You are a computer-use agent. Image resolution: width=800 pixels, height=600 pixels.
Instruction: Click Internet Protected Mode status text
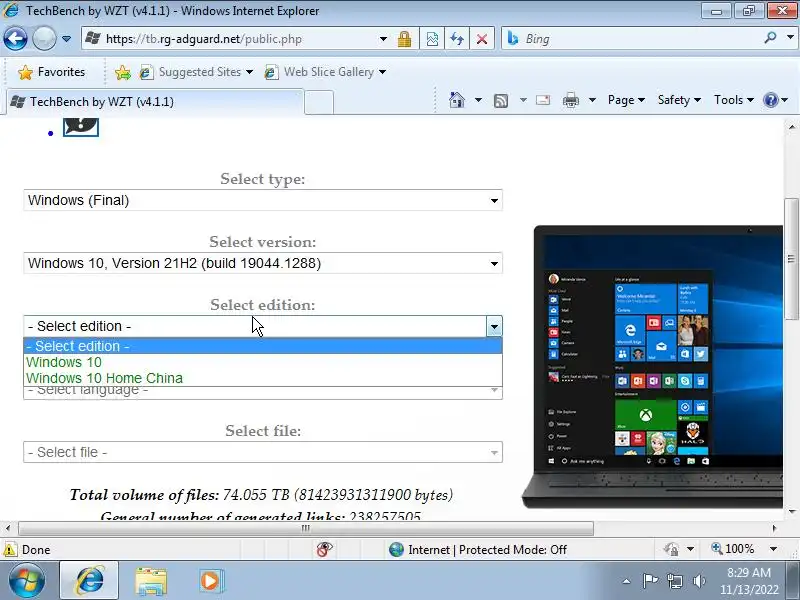pyautogui.click(x=487, y=549)
